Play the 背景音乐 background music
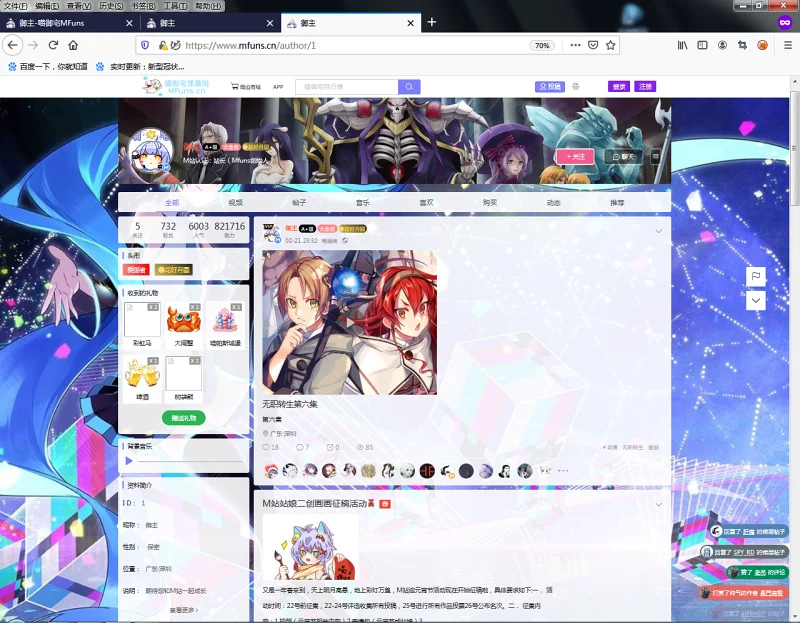Viewport: 800px width, 623px height. click(x=129, y=461)
